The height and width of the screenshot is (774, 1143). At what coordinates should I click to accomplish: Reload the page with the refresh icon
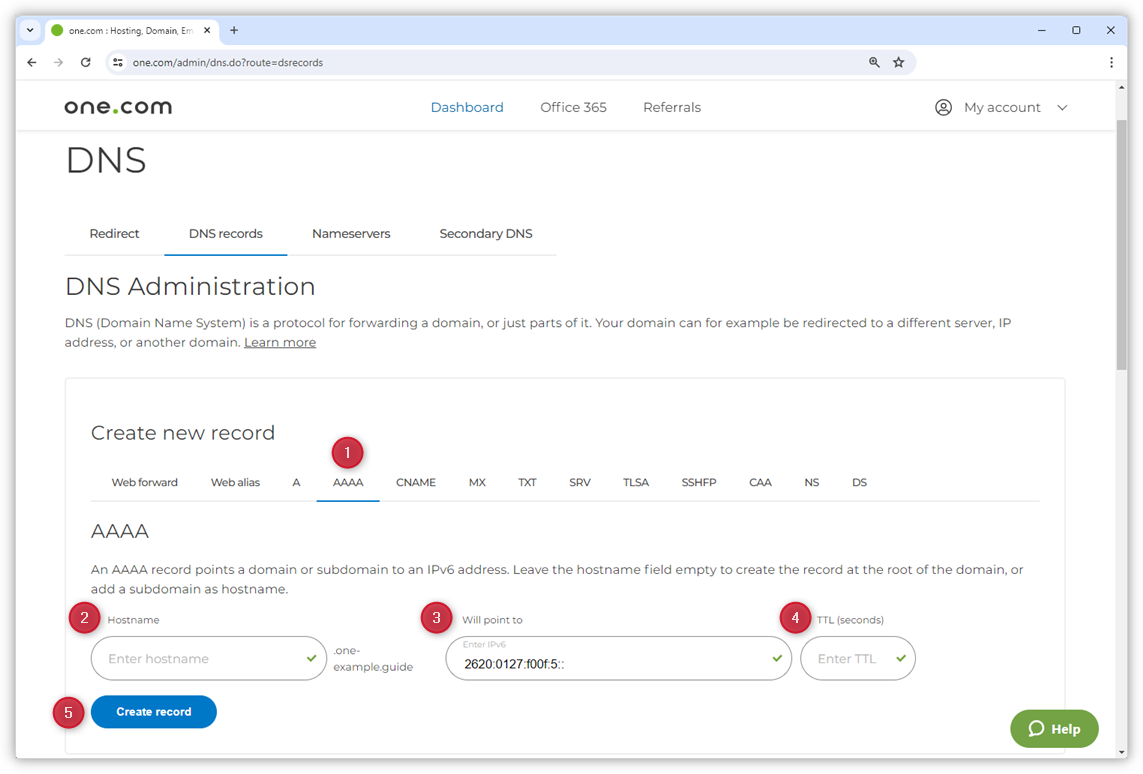pos(85,62)
